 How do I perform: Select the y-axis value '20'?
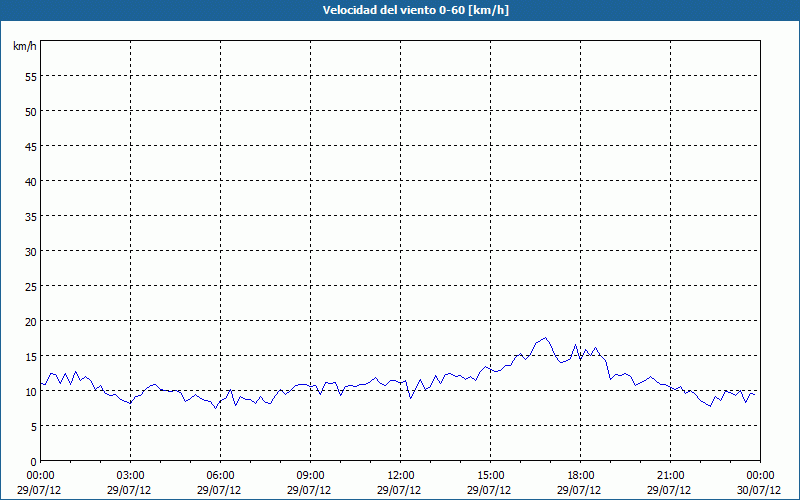(31, 321)
